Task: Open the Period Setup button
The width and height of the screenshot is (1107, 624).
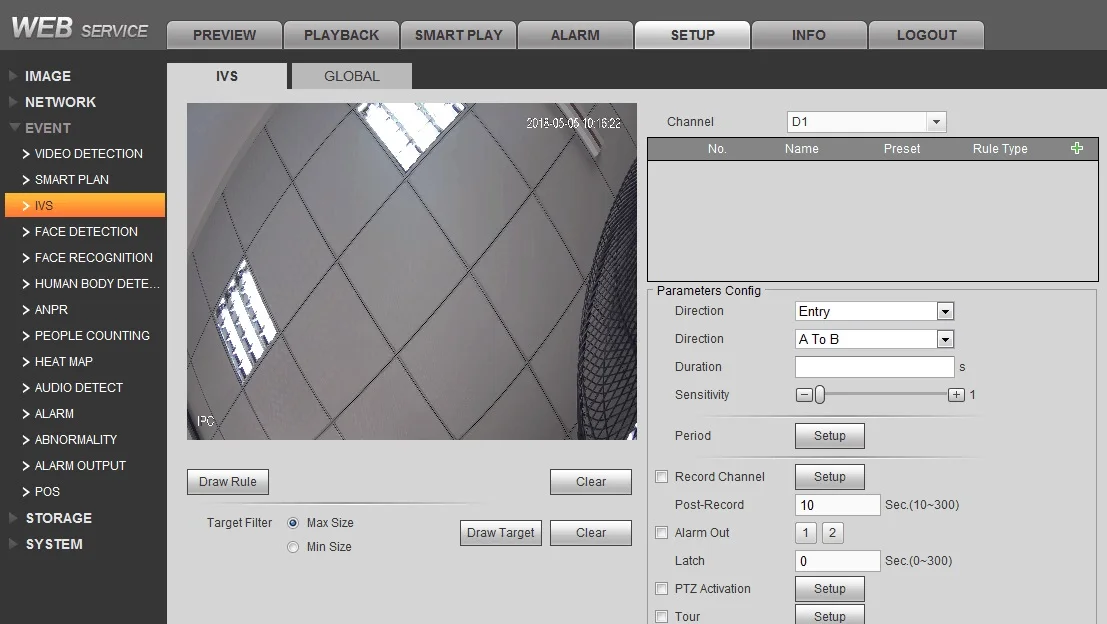Action: pos(830,436)
